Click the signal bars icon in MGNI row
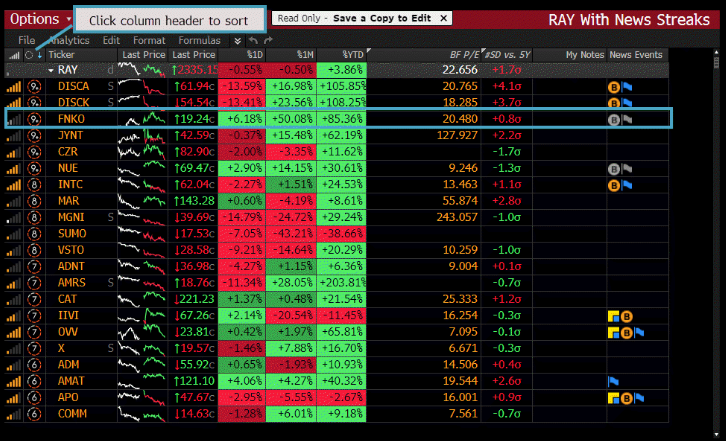726x441 pixels. point(14,217)
